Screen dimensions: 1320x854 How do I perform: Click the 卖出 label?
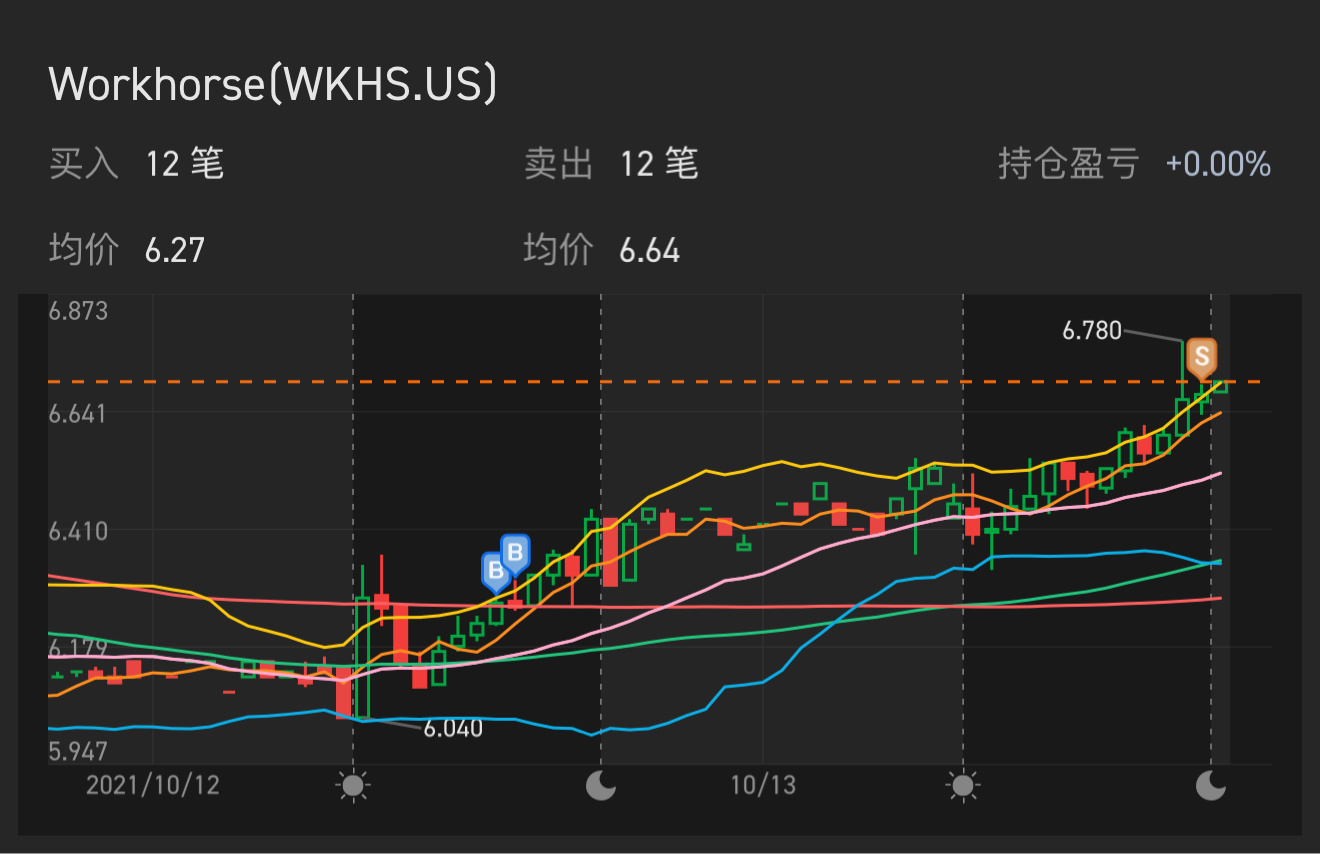click(558, 163)
